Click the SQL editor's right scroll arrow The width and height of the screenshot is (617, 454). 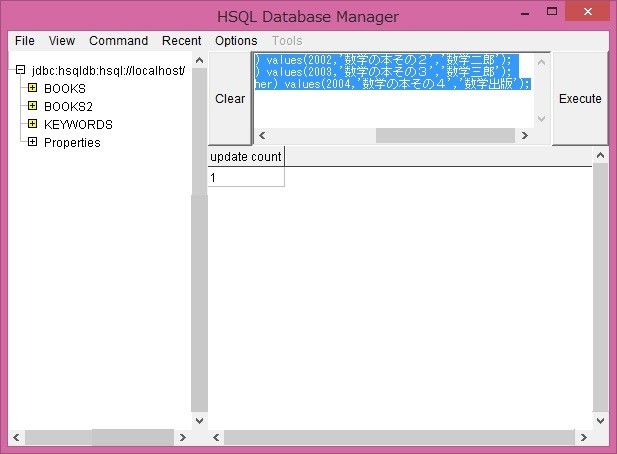[525, 136]
